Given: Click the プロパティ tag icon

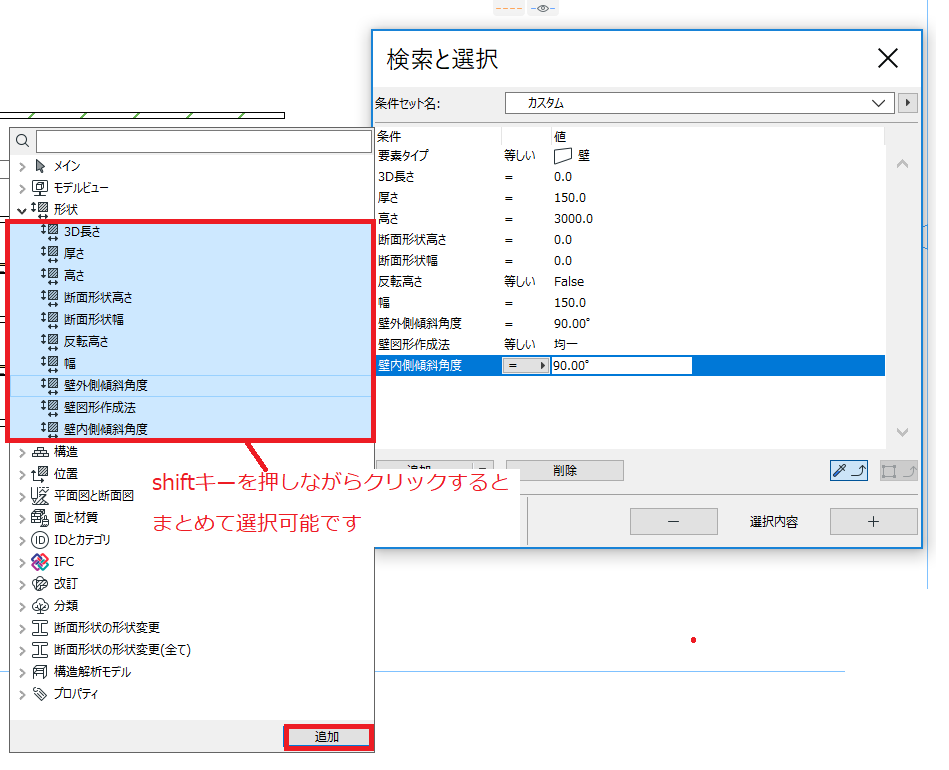Looking at the screenshot, I should tap(40, 694).
